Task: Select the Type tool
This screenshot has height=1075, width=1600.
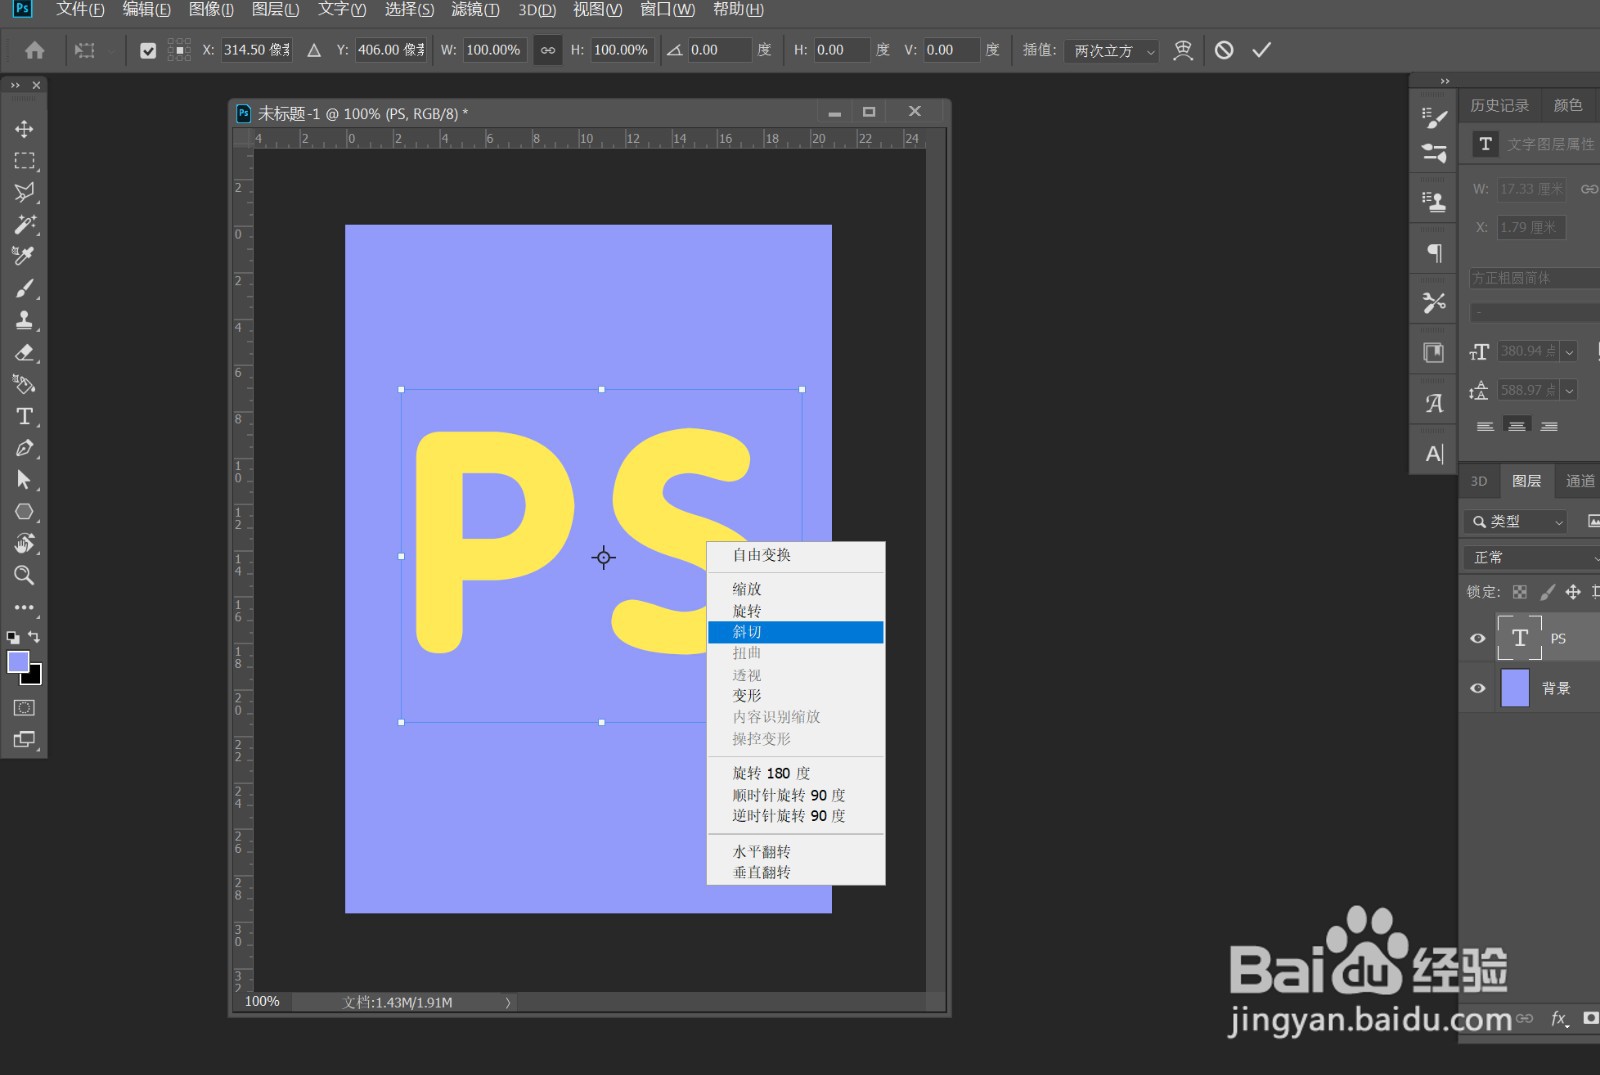Action: 24,416
